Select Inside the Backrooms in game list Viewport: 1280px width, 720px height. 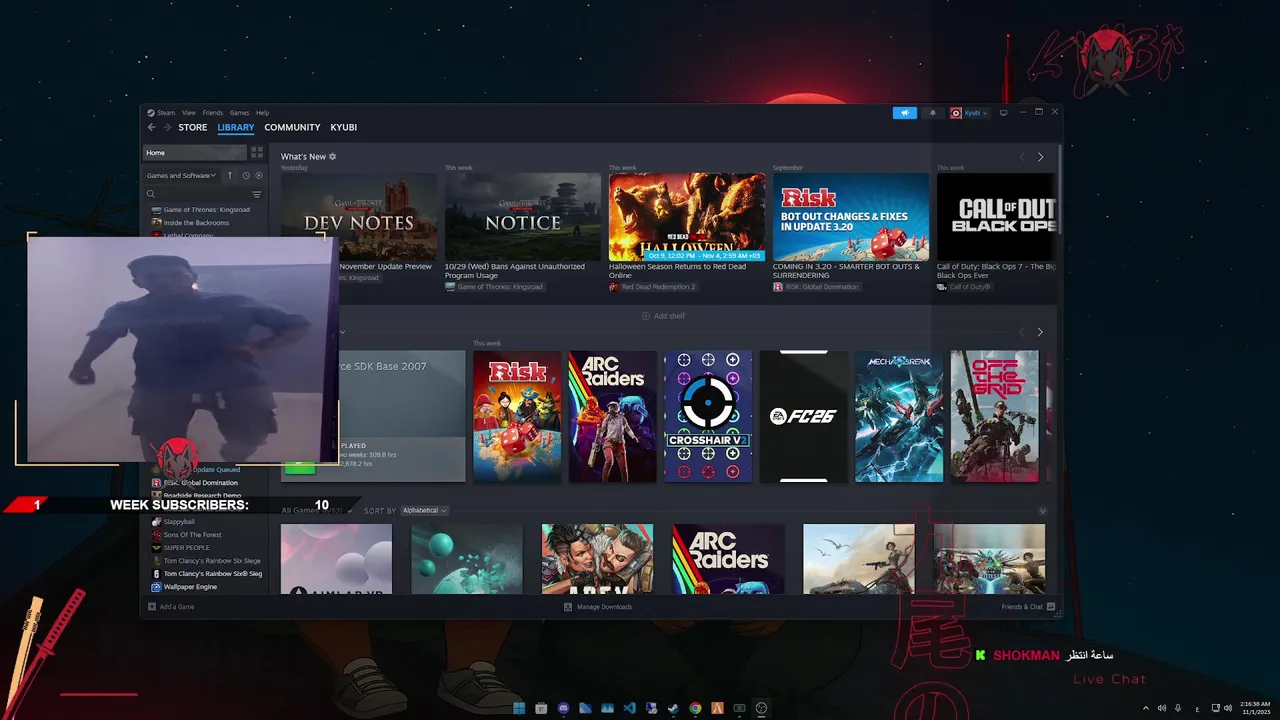tap(190, 223)
